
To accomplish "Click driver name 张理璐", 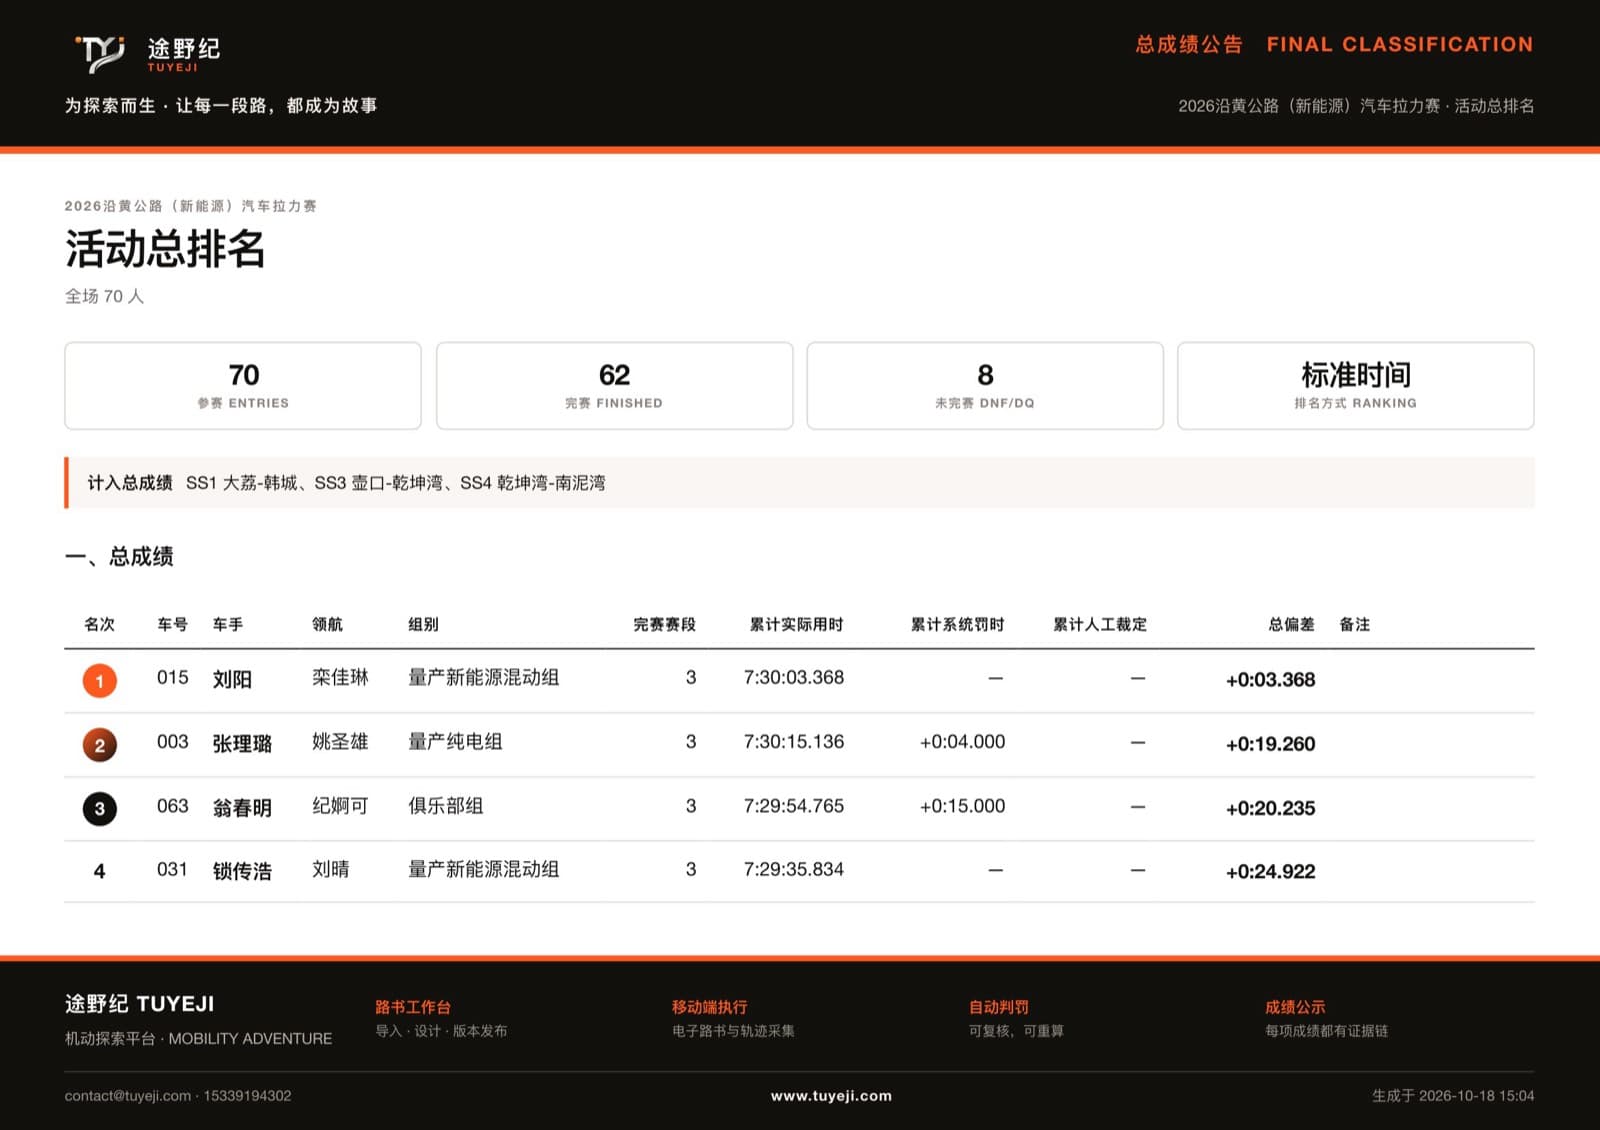I will tap(242, 743).
